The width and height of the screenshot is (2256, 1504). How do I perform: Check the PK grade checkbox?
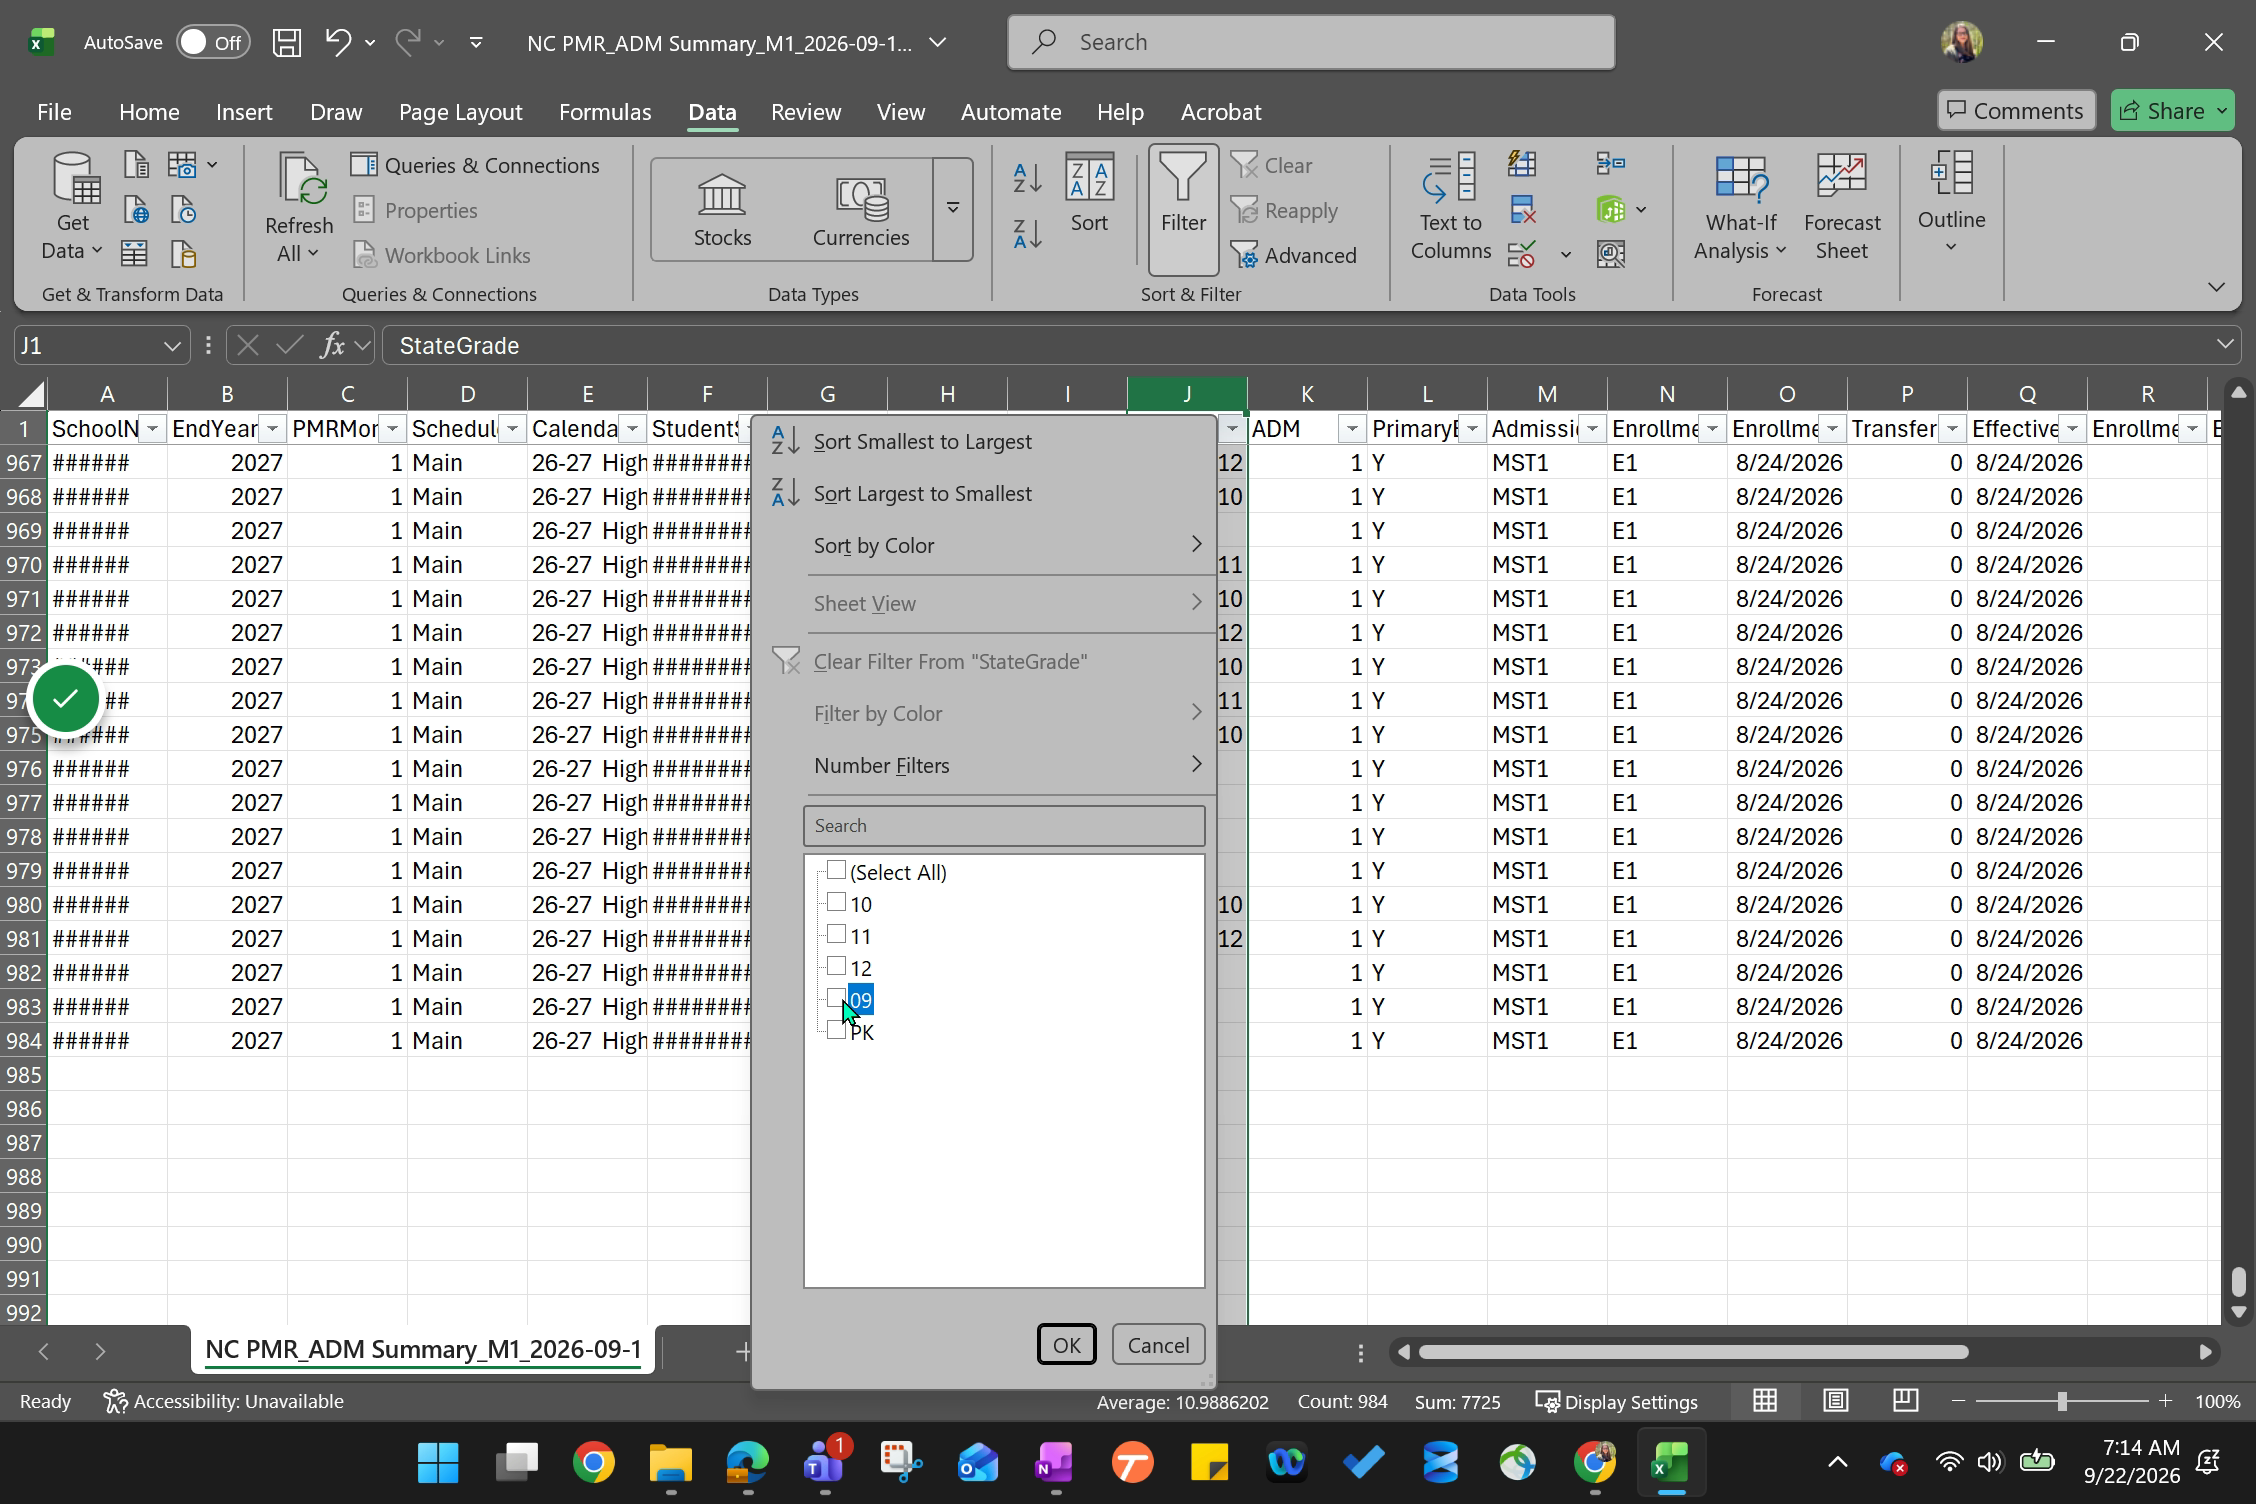836,1031
